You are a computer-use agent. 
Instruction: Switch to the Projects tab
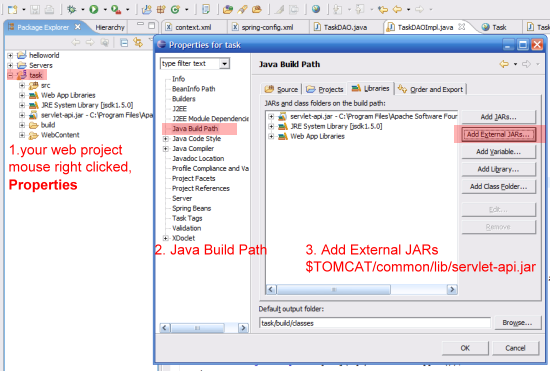pyautogui.click(x=324, y=89)
